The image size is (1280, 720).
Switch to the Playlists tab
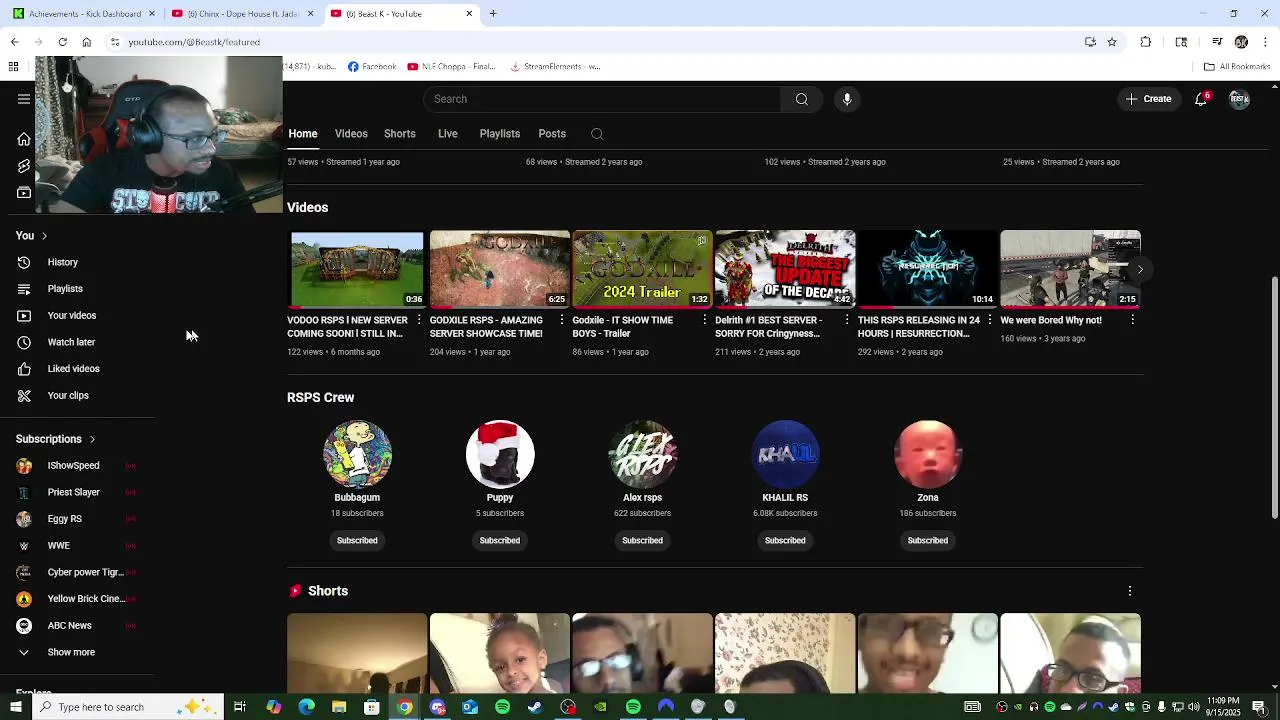point(500,134)
